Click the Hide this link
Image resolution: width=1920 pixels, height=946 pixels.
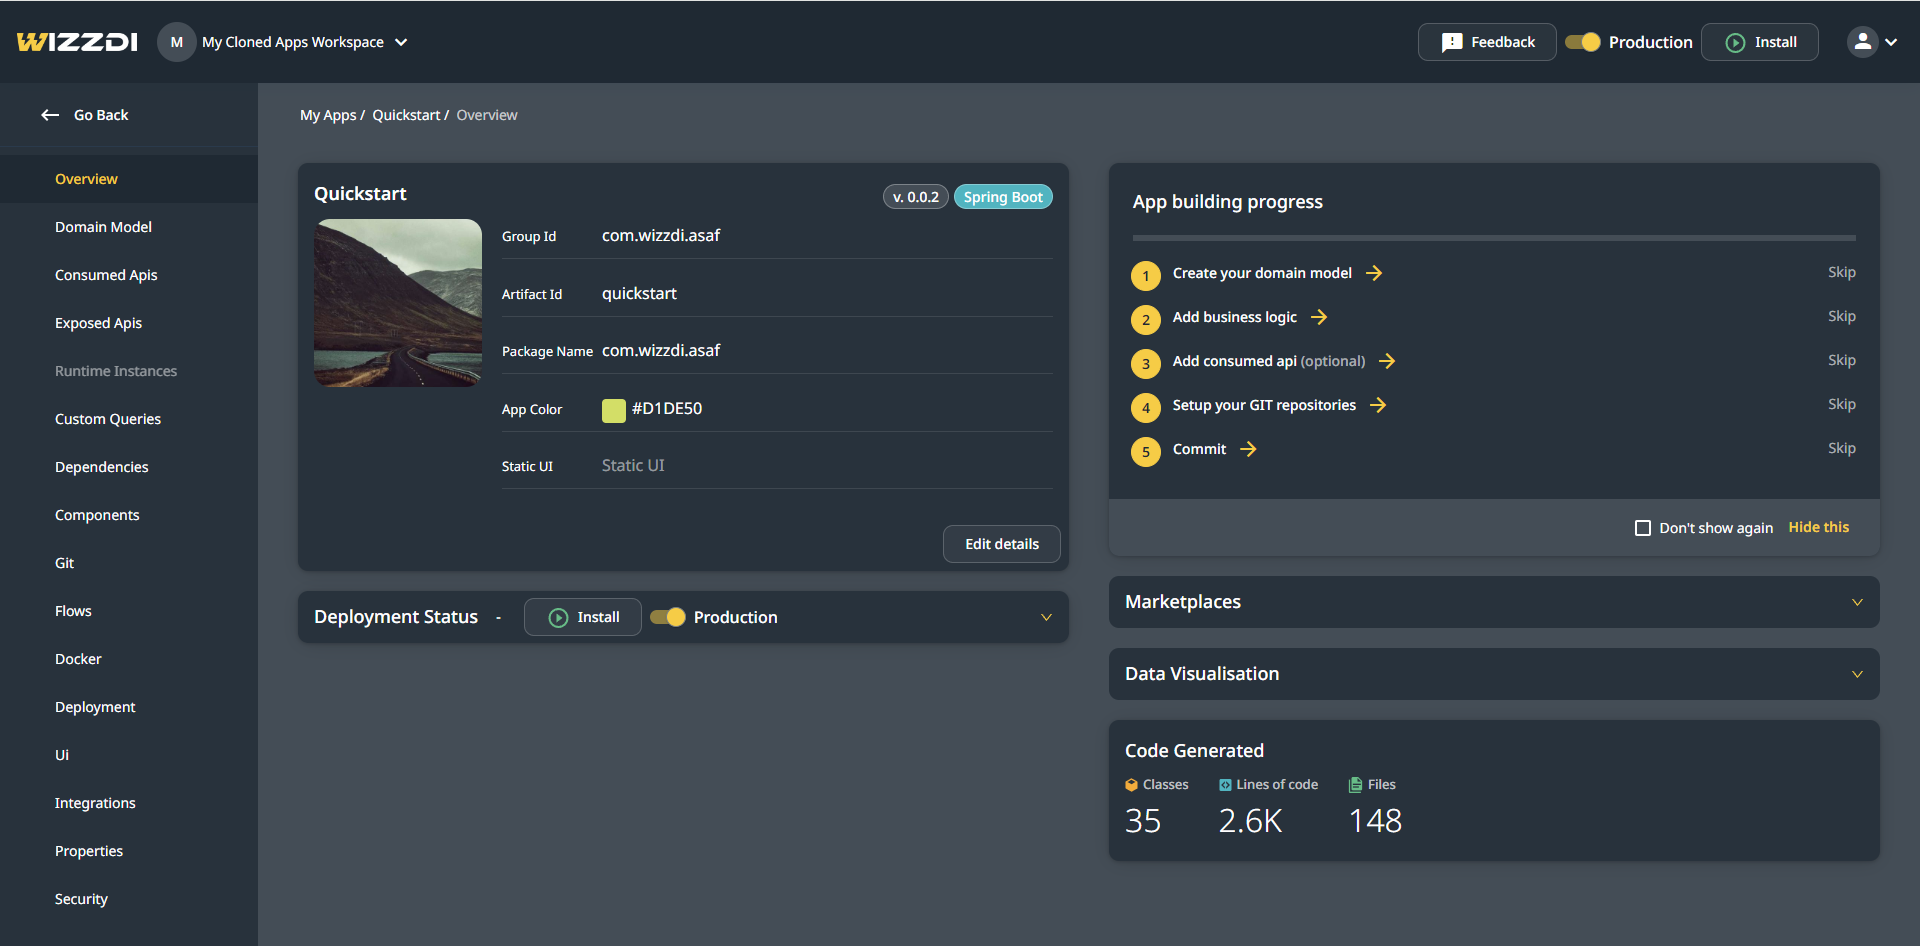tap(1818, 527)
